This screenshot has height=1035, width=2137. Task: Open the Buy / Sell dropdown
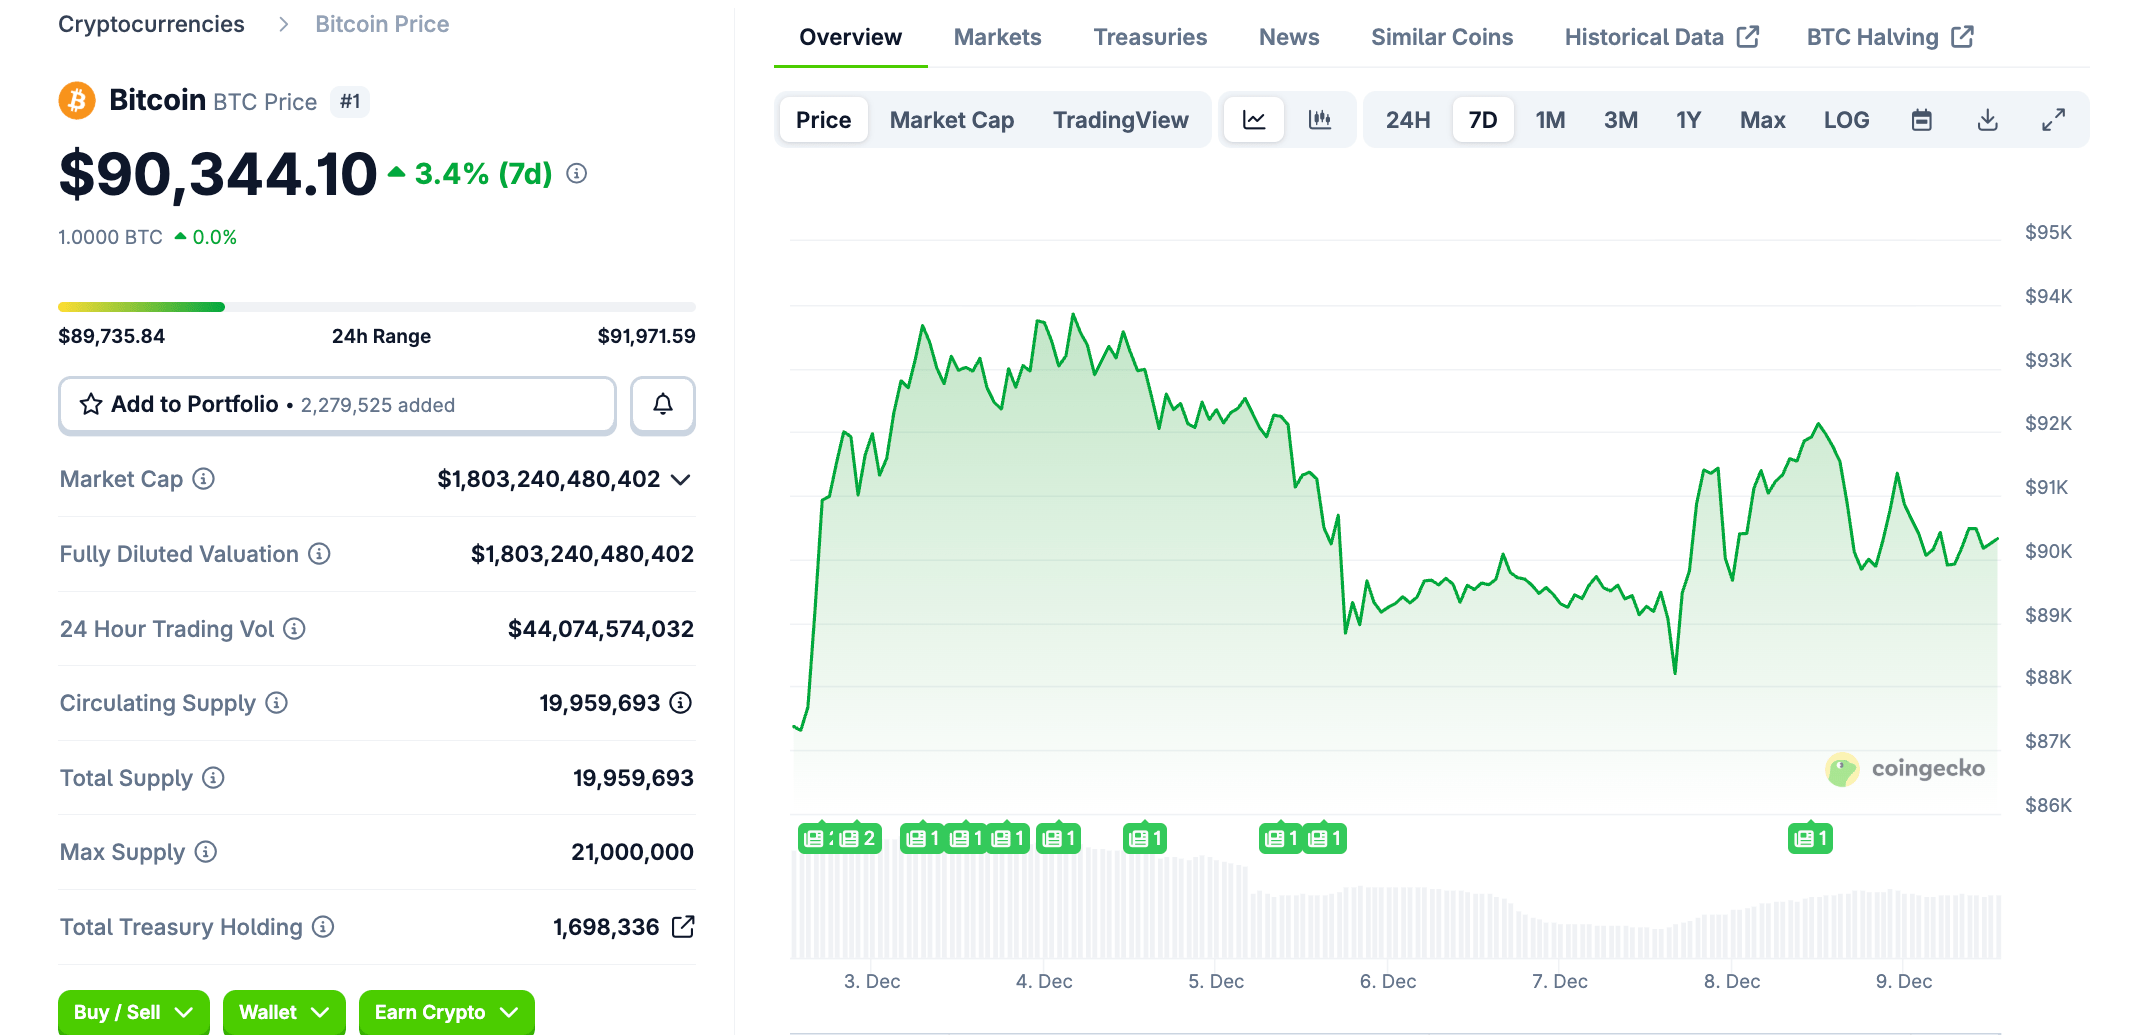pos(133,1012)
